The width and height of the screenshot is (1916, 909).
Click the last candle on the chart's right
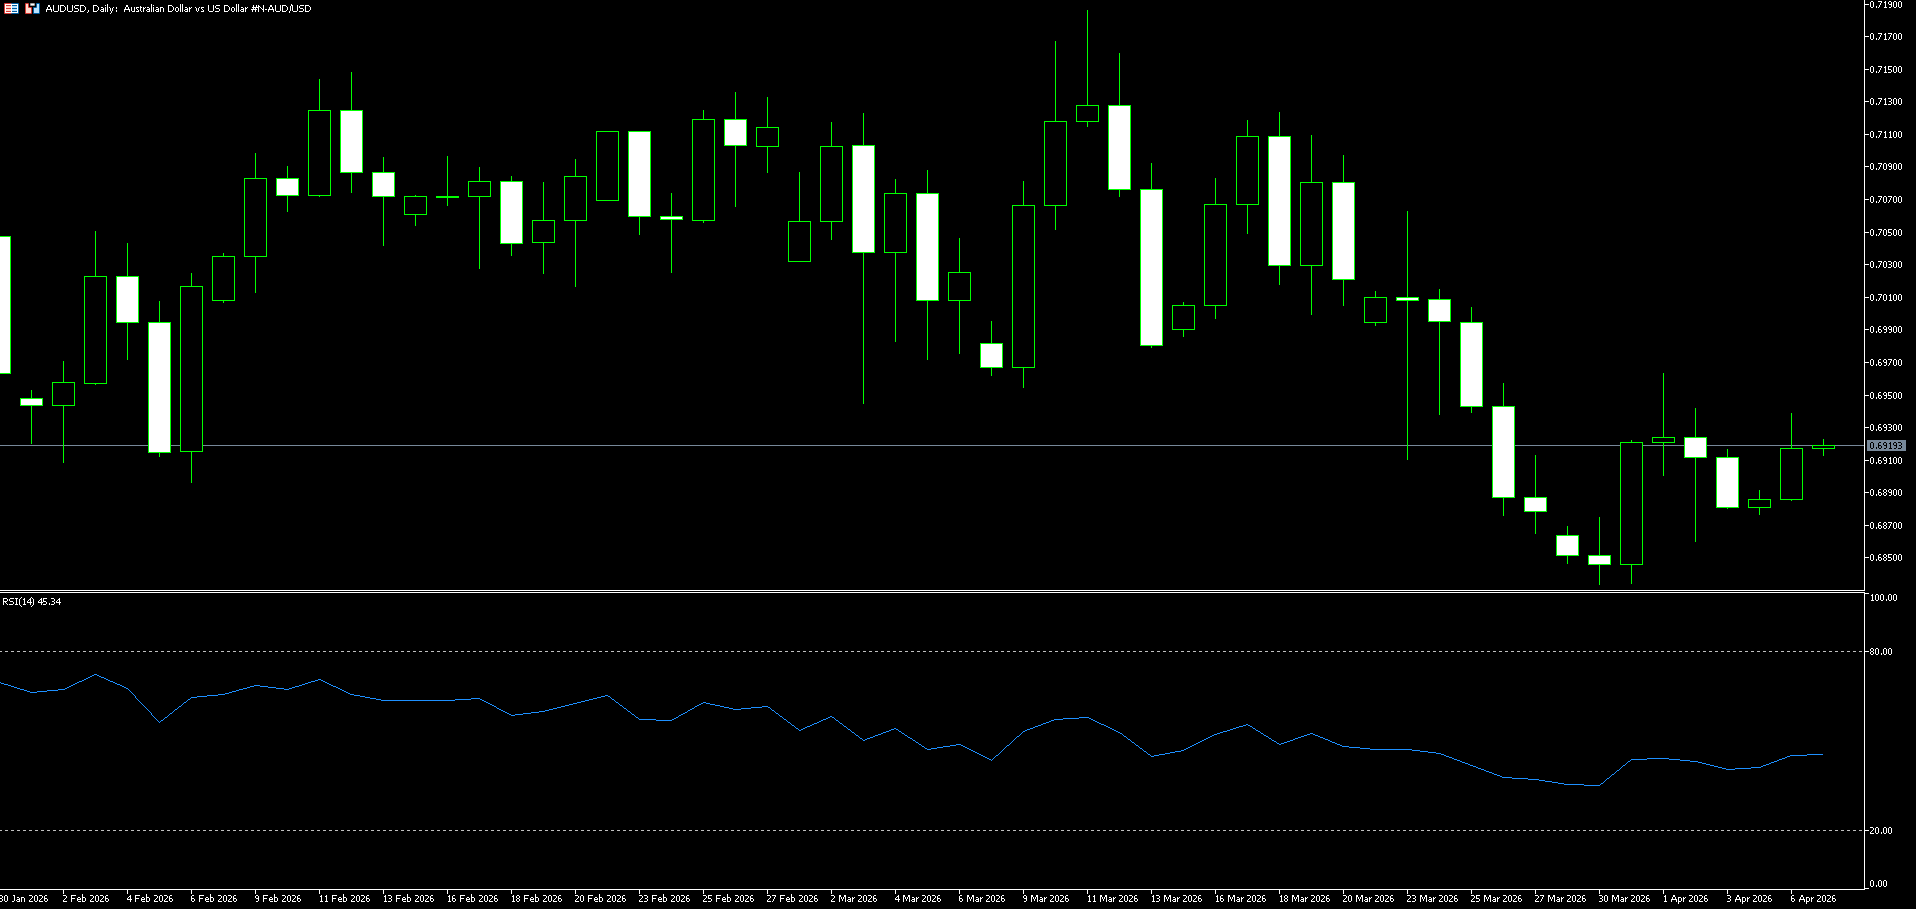pos(1823,447)
